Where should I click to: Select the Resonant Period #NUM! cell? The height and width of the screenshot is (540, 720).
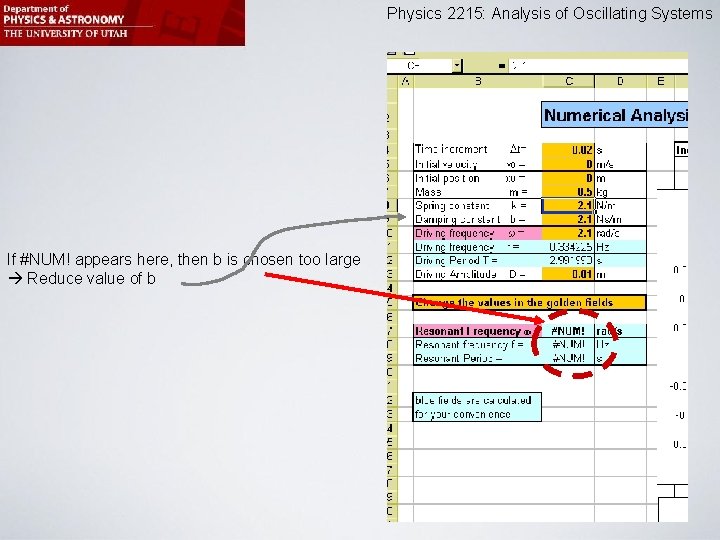(x=568, y=358)
